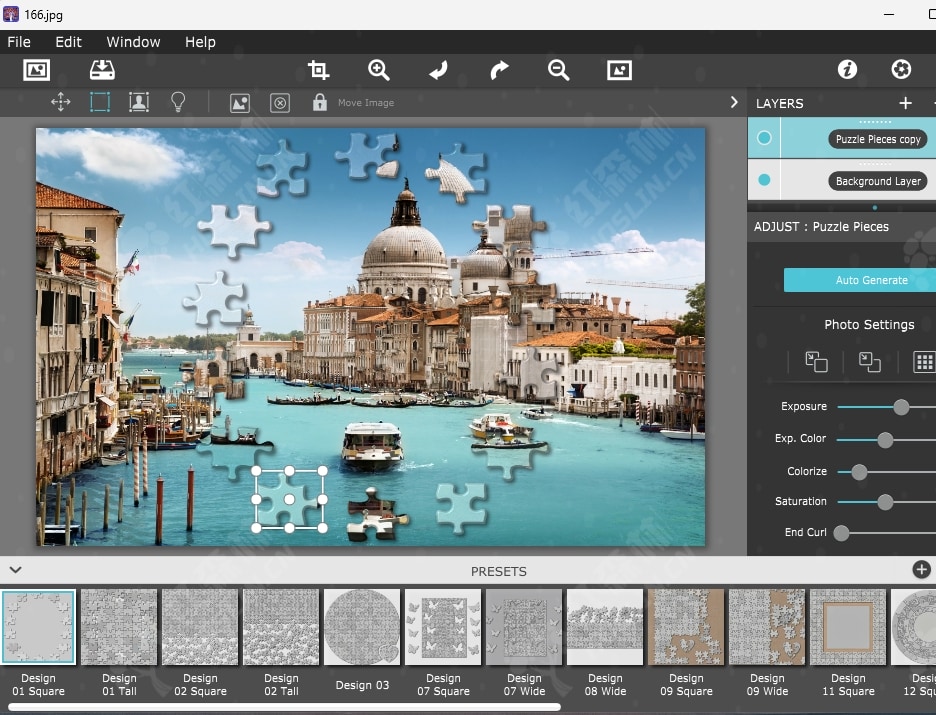Viewport: 936px width, 715px height.
Task: Choose the Design 03 preset thumbnail
Action: point(362,627)
